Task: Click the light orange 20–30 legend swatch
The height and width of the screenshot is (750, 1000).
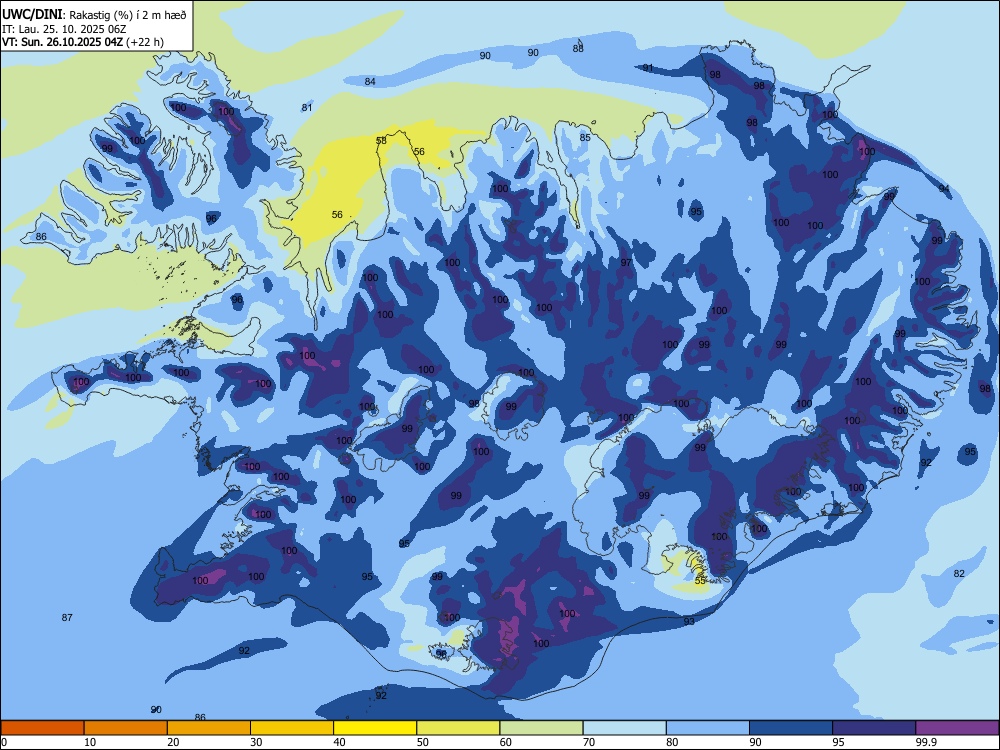Action: 209,728
